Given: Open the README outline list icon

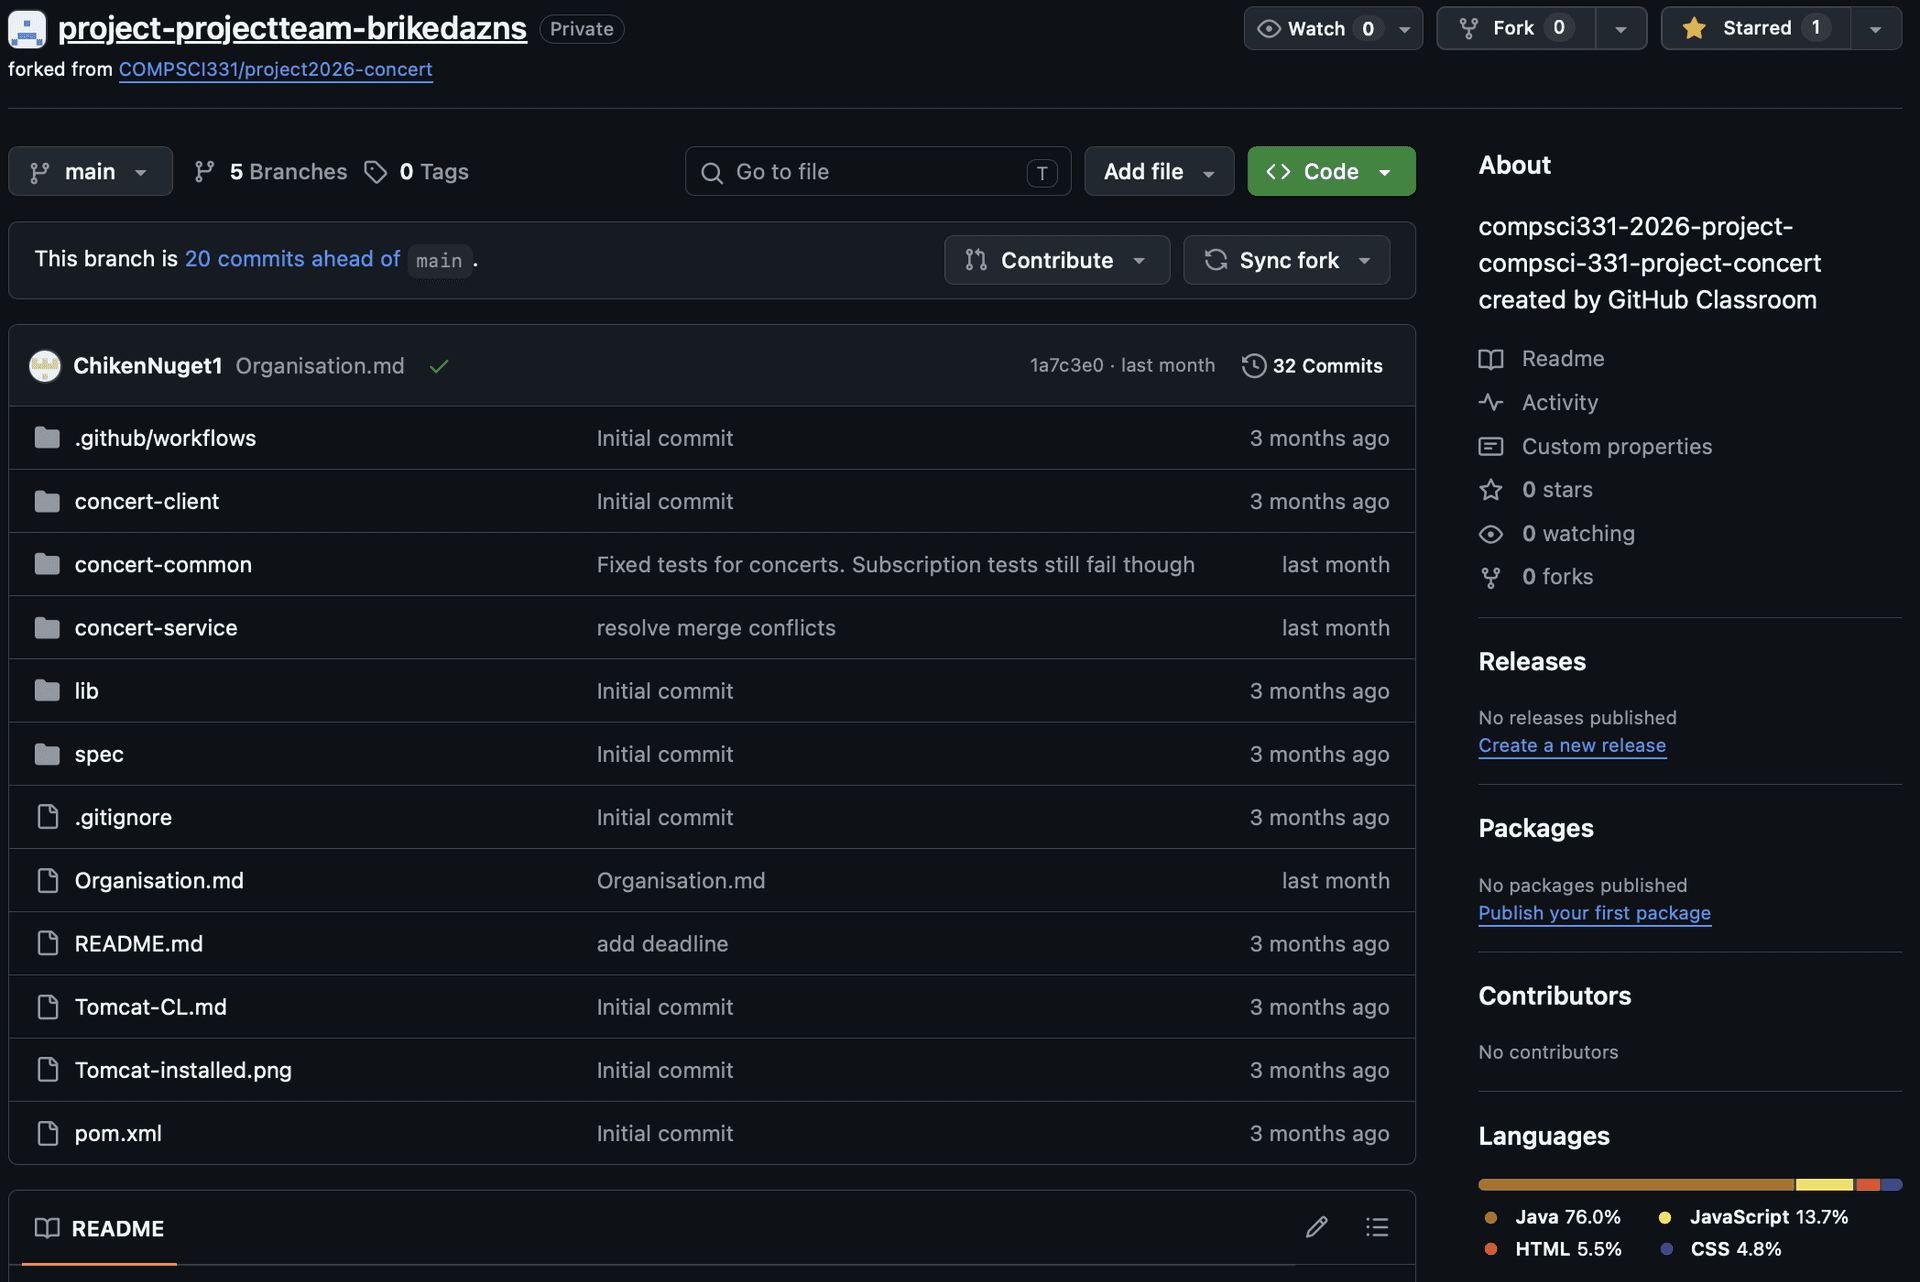Looking at the screenshot, I should 1377,1227.
